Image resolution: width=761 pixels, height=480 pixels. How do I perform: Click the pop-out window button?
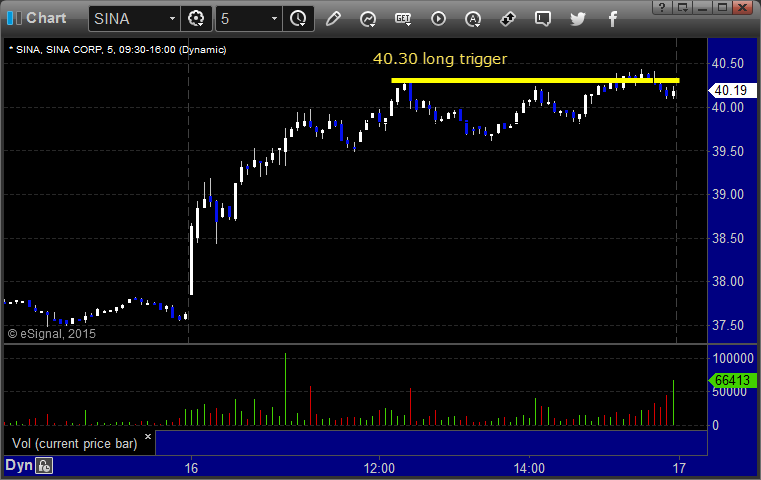(682, 7)
